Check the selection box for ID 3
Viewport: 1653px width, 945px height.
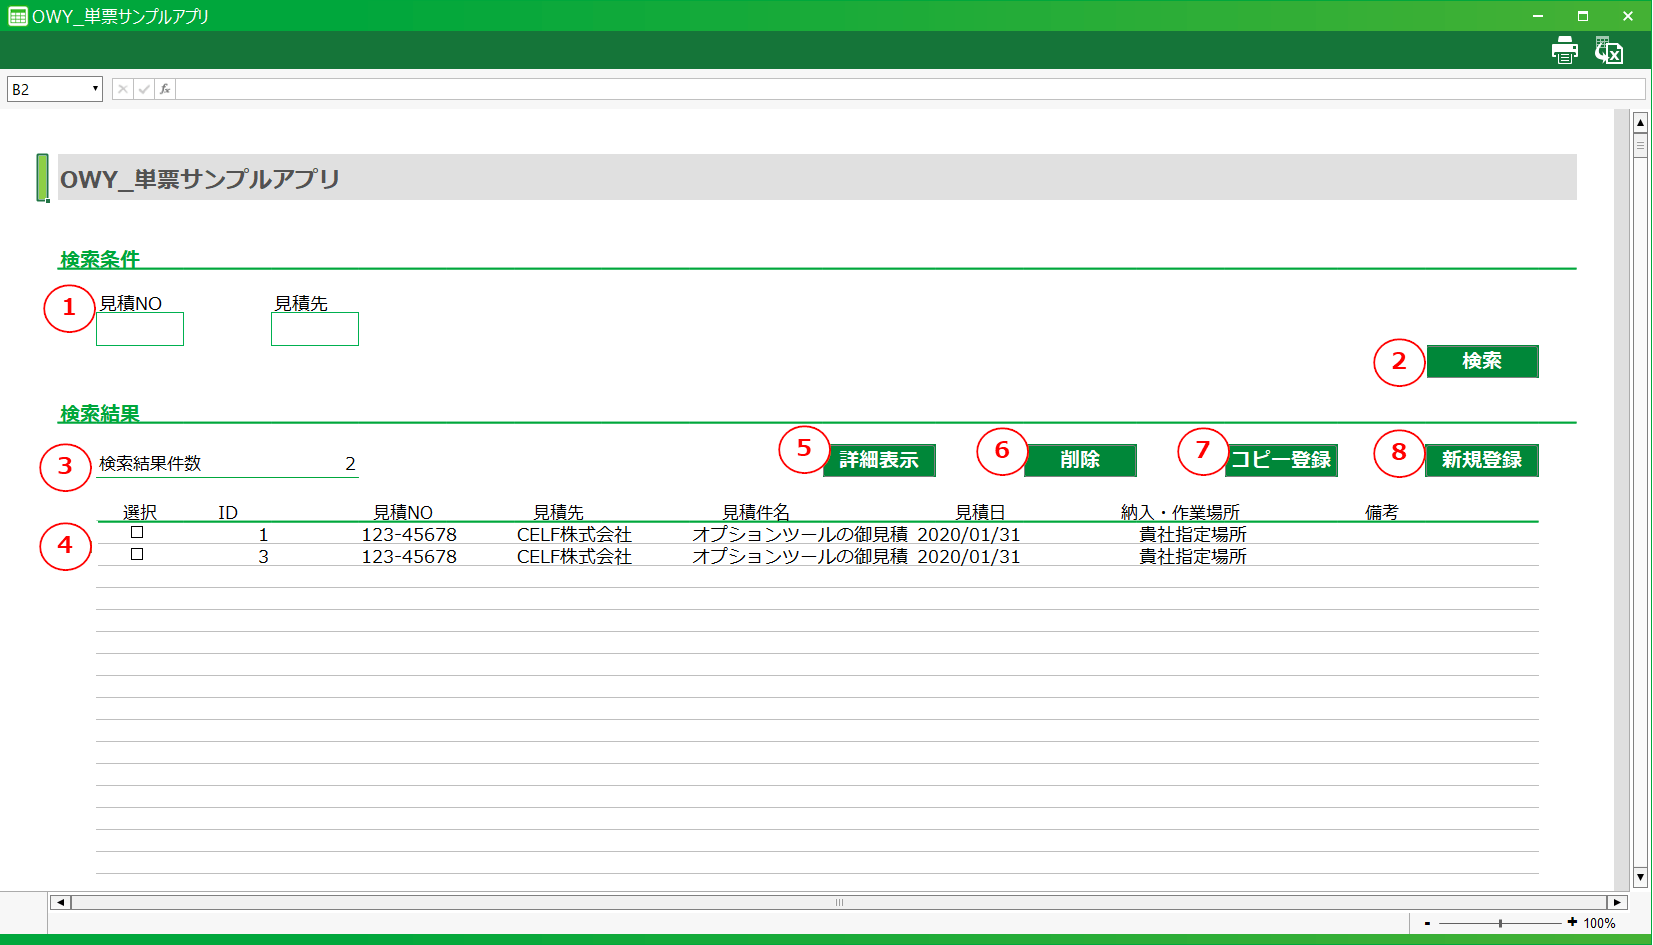pos(137,555)
